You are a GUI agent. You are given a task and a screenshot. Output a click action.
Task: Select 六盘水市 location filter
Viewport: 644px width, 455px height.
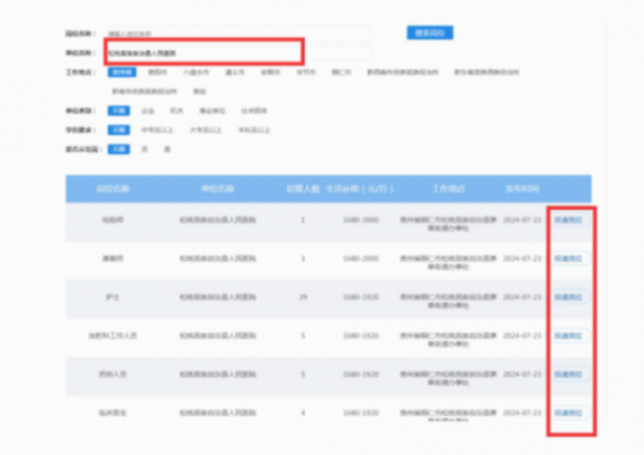[x=194, y=73]
